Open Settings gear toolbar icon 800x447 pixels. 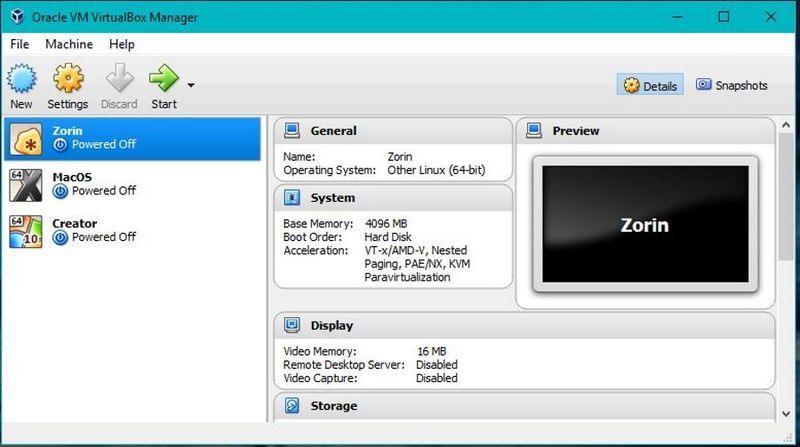[x=68, y=79]
